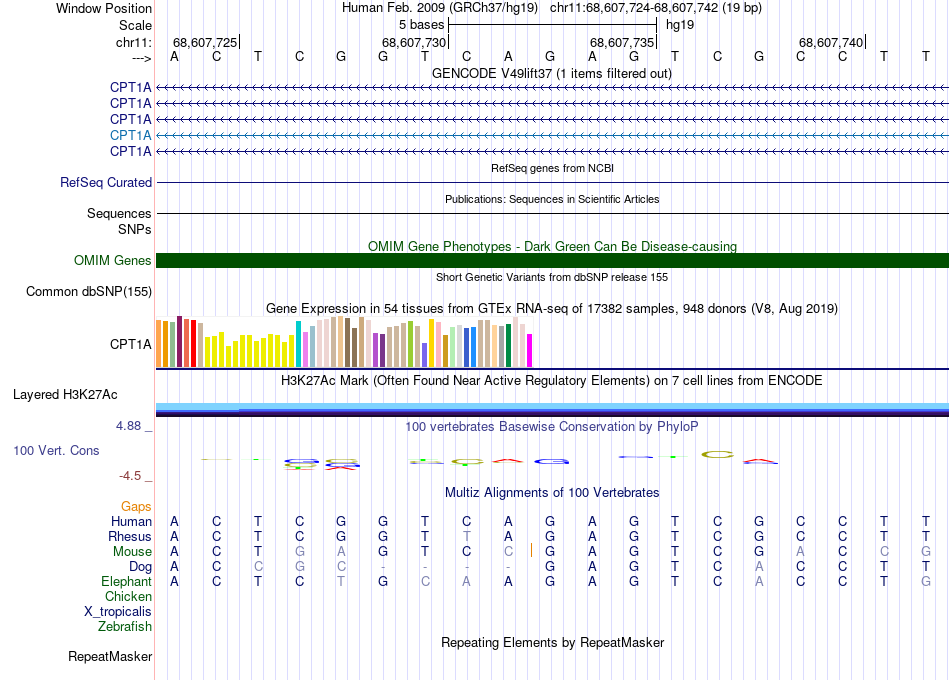Select the dark green OMIM gene bar

(552, 261)
